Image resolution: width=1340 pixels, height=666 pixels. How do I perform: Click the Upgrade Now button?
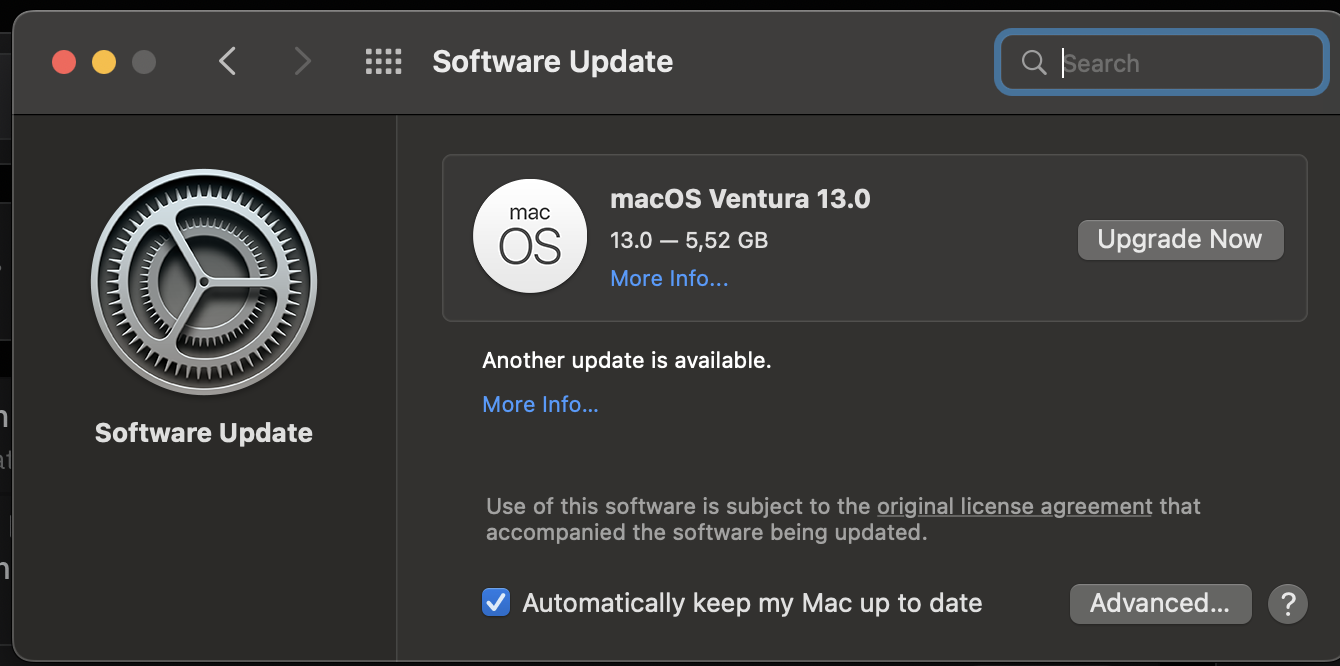click(1180, 240)
